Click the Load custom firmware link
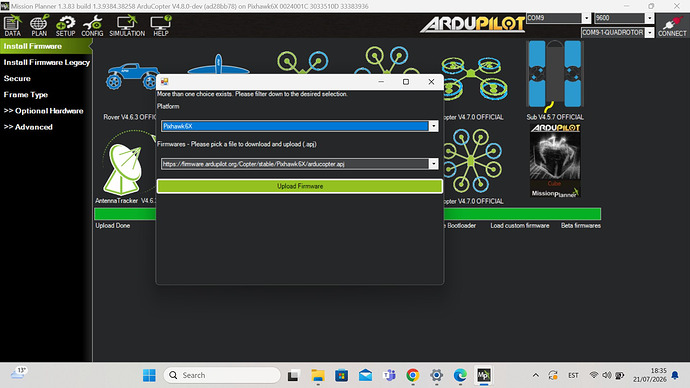Viewport: 690px width, 388px height. tap(520, 226)
